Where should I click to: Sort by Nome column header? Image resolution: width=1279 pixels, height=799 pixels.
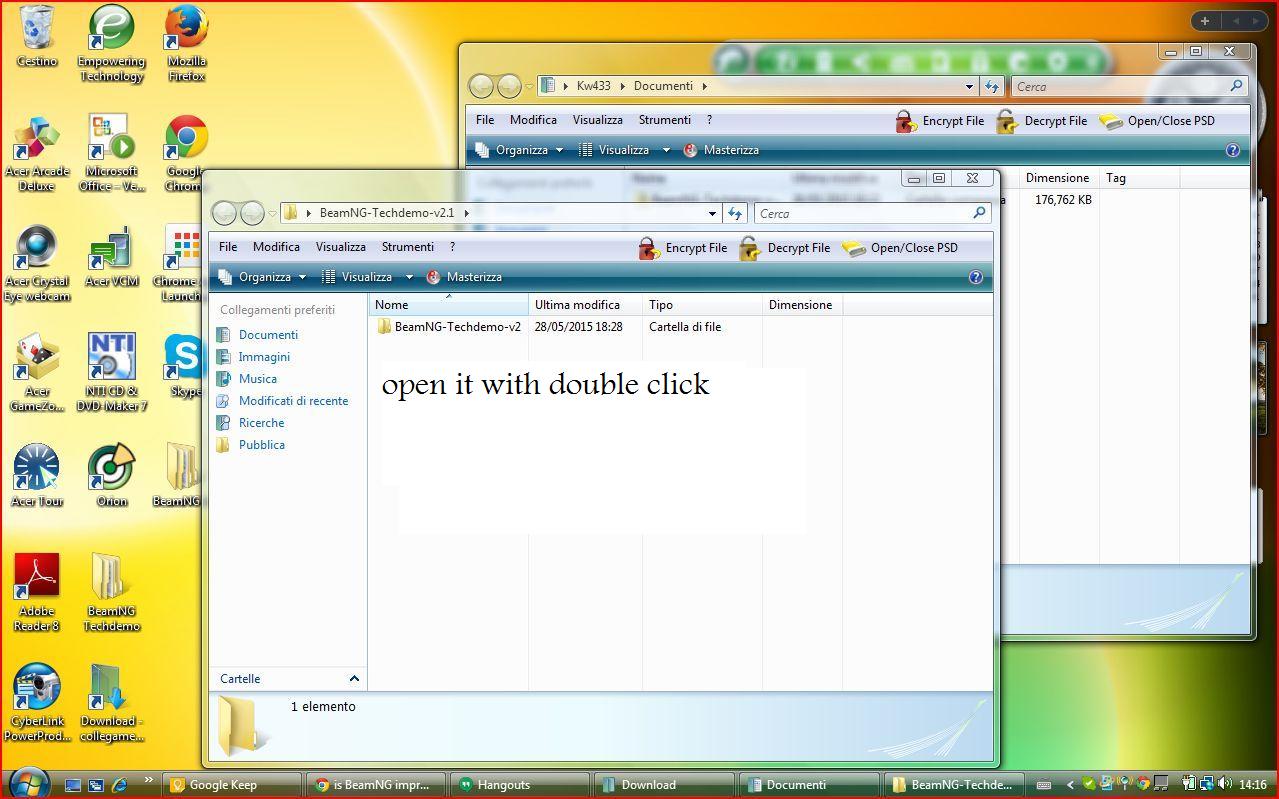click(449, 305)
